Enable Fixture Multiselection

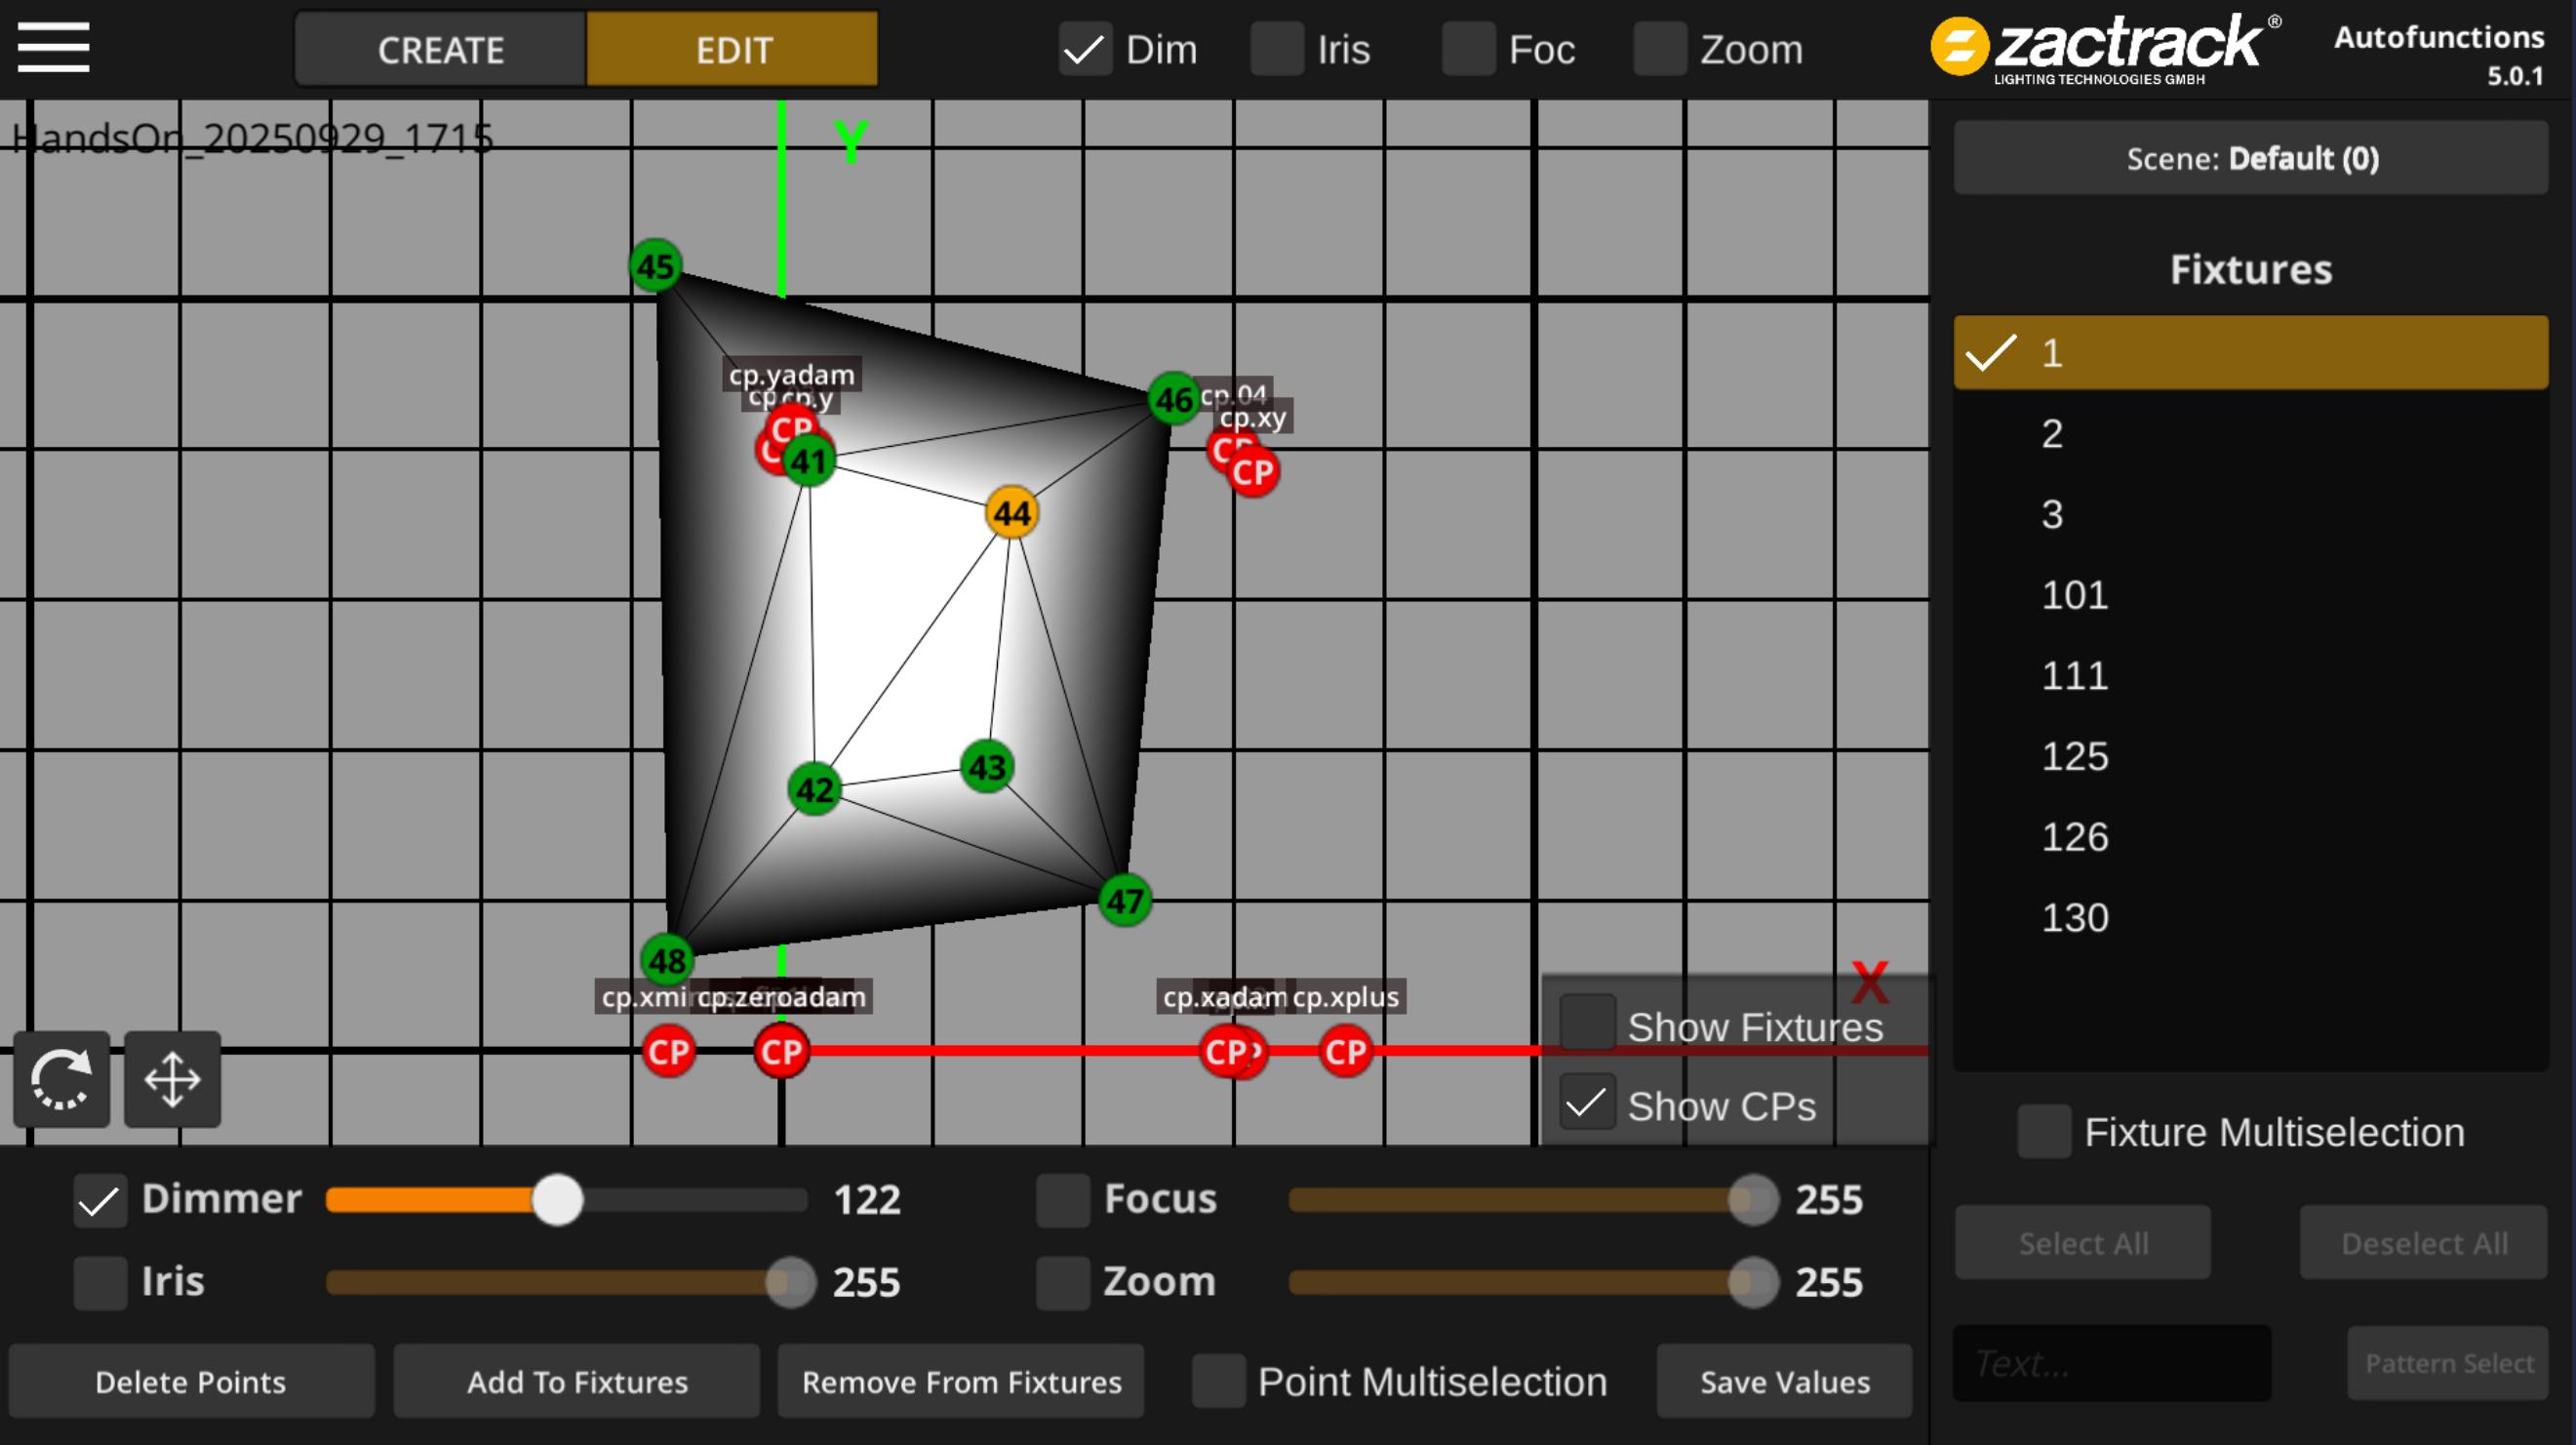(x=2046, y=1131)
